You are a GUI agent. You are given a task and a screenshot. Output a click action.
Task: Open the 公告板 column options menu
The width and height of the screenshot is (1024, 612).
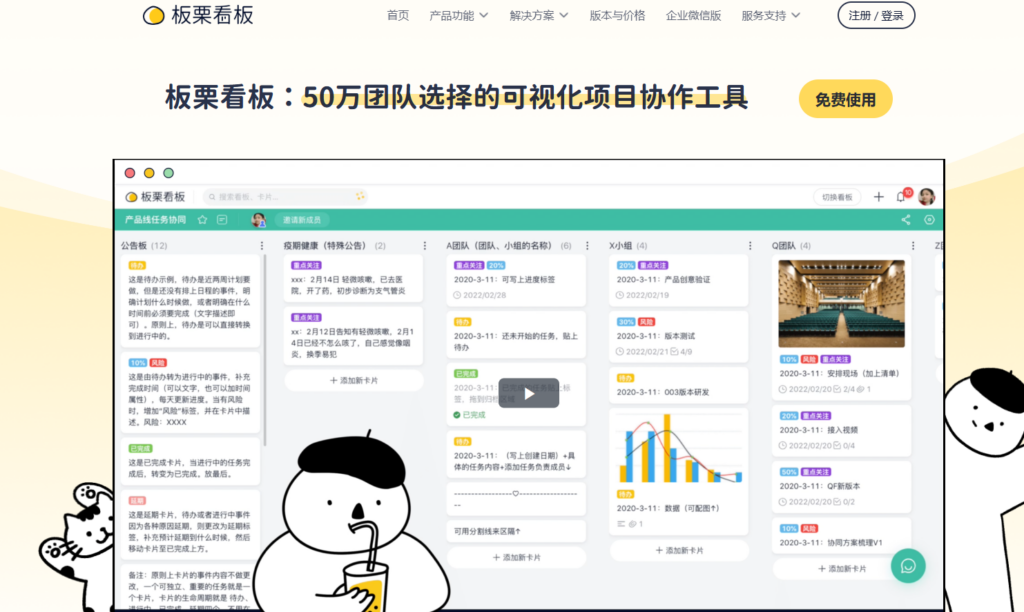(263, 245)
